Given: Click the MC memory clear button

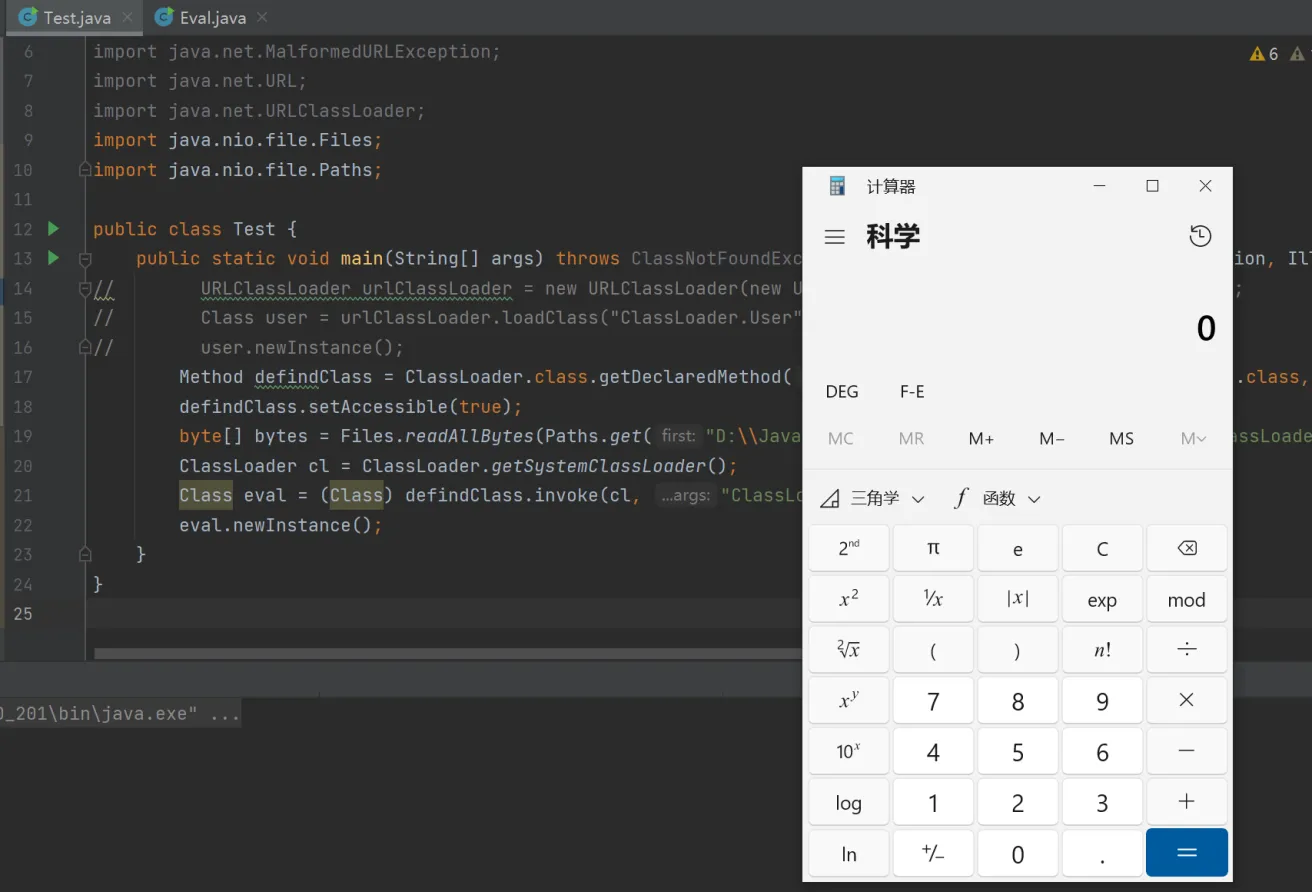Looking at the screenshot, I should pos(841,439).
